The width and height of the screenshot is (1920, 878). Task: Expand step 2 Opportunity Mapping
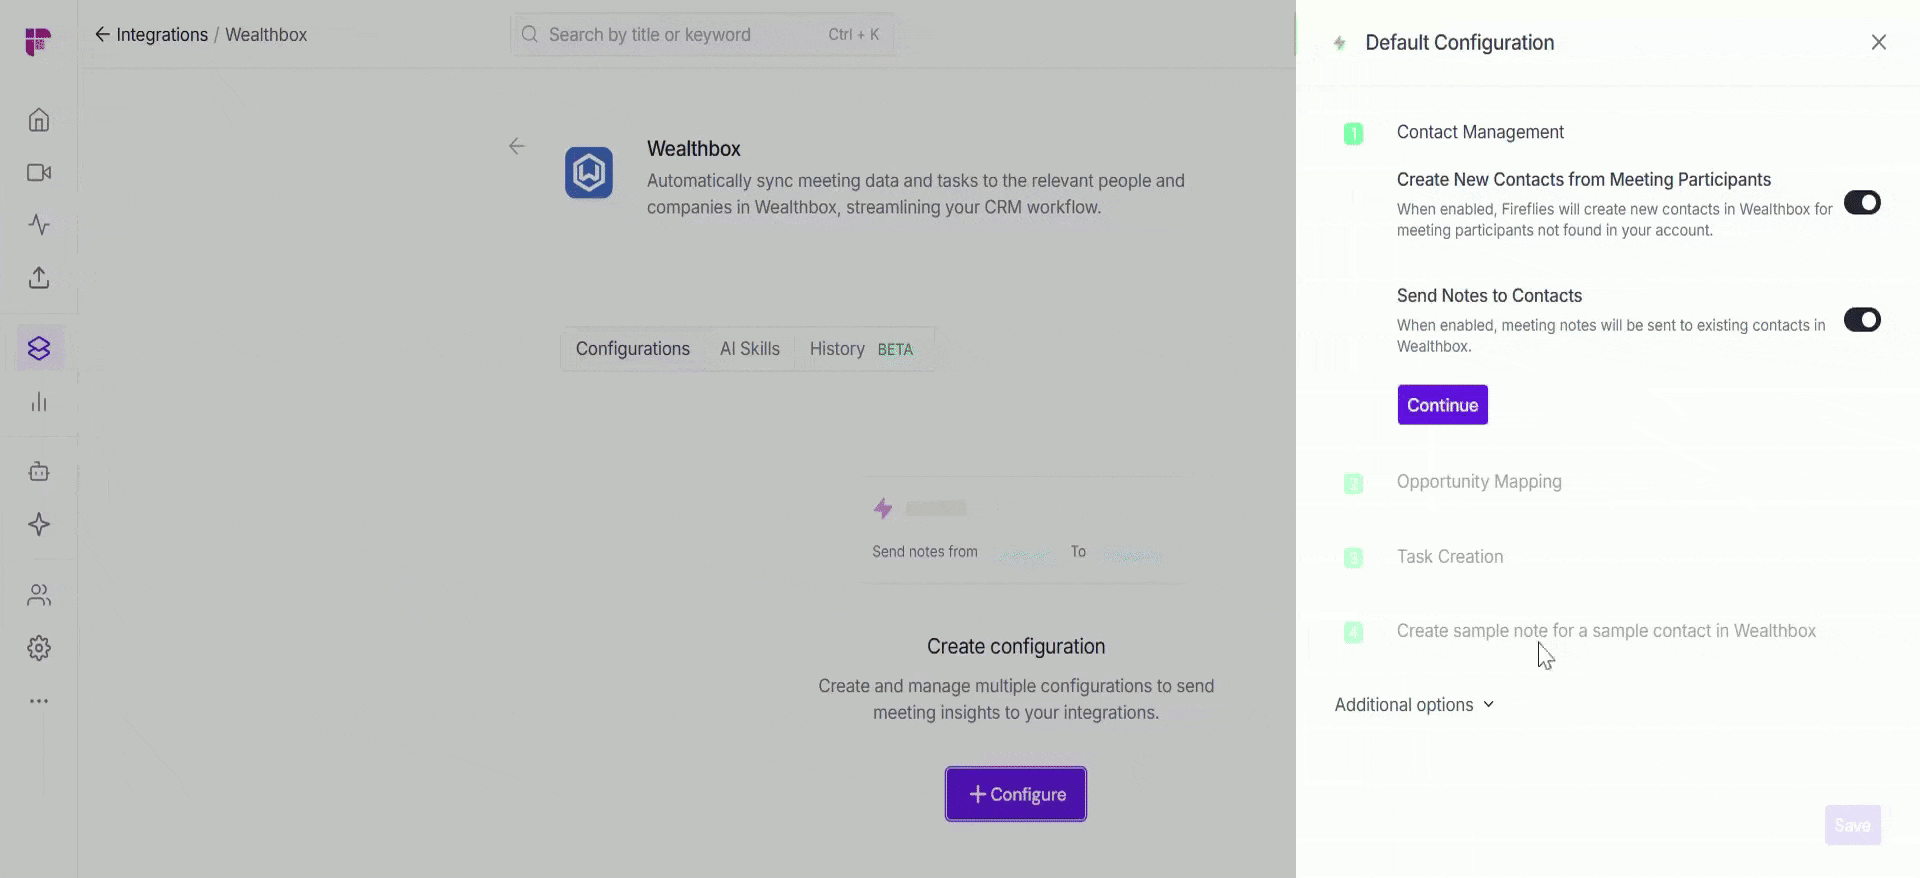(x=1479, y=482)
